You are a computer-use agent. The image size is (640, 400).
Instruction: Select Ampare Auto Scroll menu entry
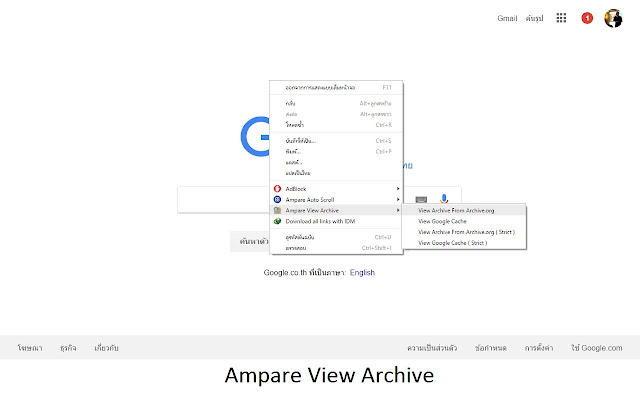coord(336,200)
